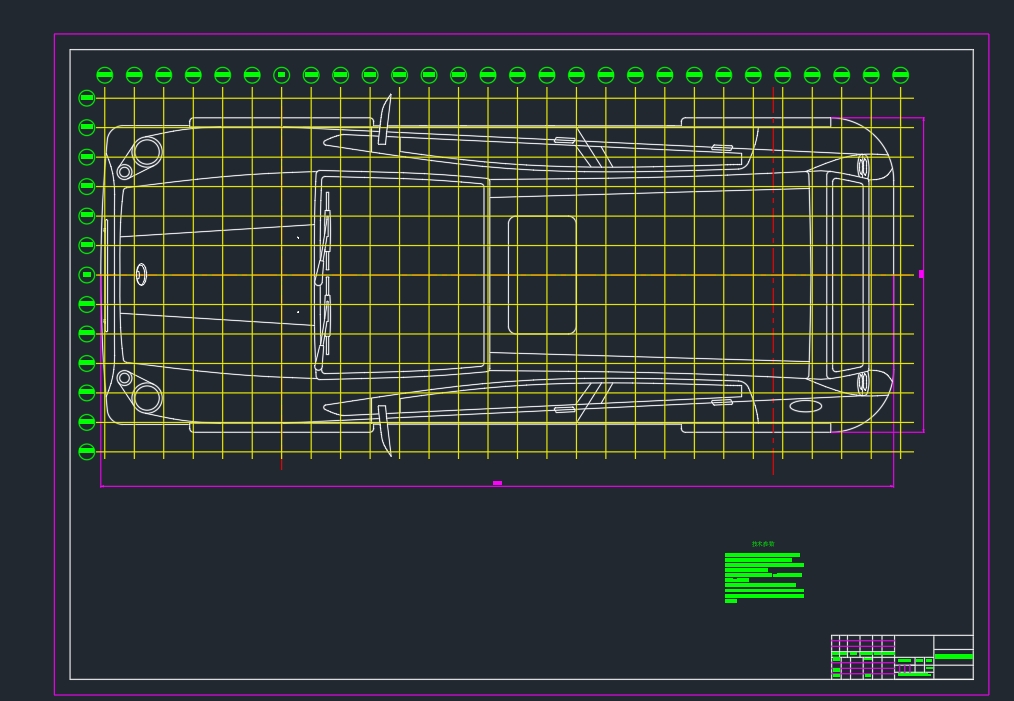The height and width of the screenshot is (701, 1014).
Task: Click the title block table in the drawing corner
Action: 902,657
